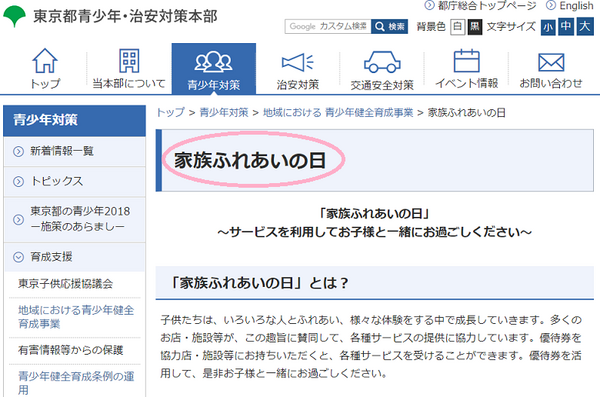The height and width of the screenshot is (397, 600).
Task: Set text size to small 小
Action: [x=548, y=27]
